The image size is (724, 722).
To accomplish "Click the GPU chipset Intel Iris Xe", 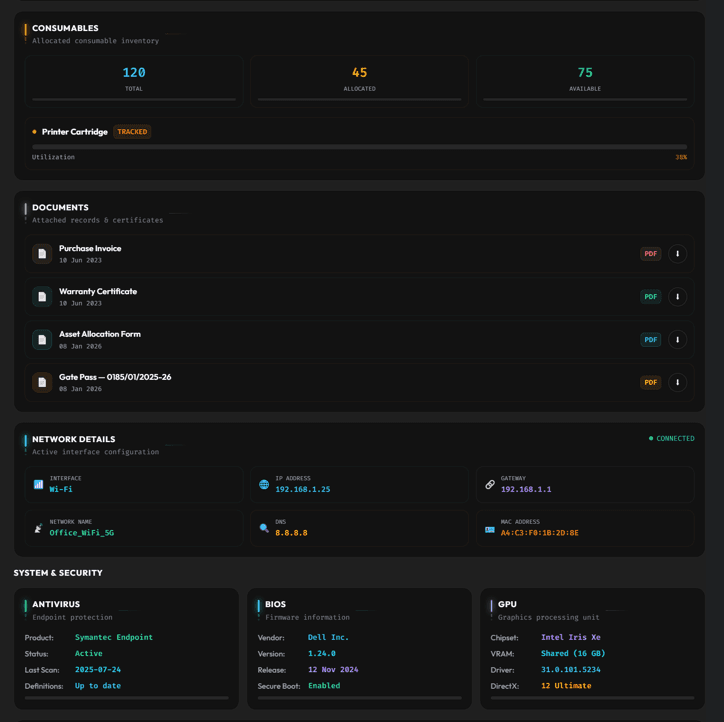I will pyautogui.click(x=571, y=637).
